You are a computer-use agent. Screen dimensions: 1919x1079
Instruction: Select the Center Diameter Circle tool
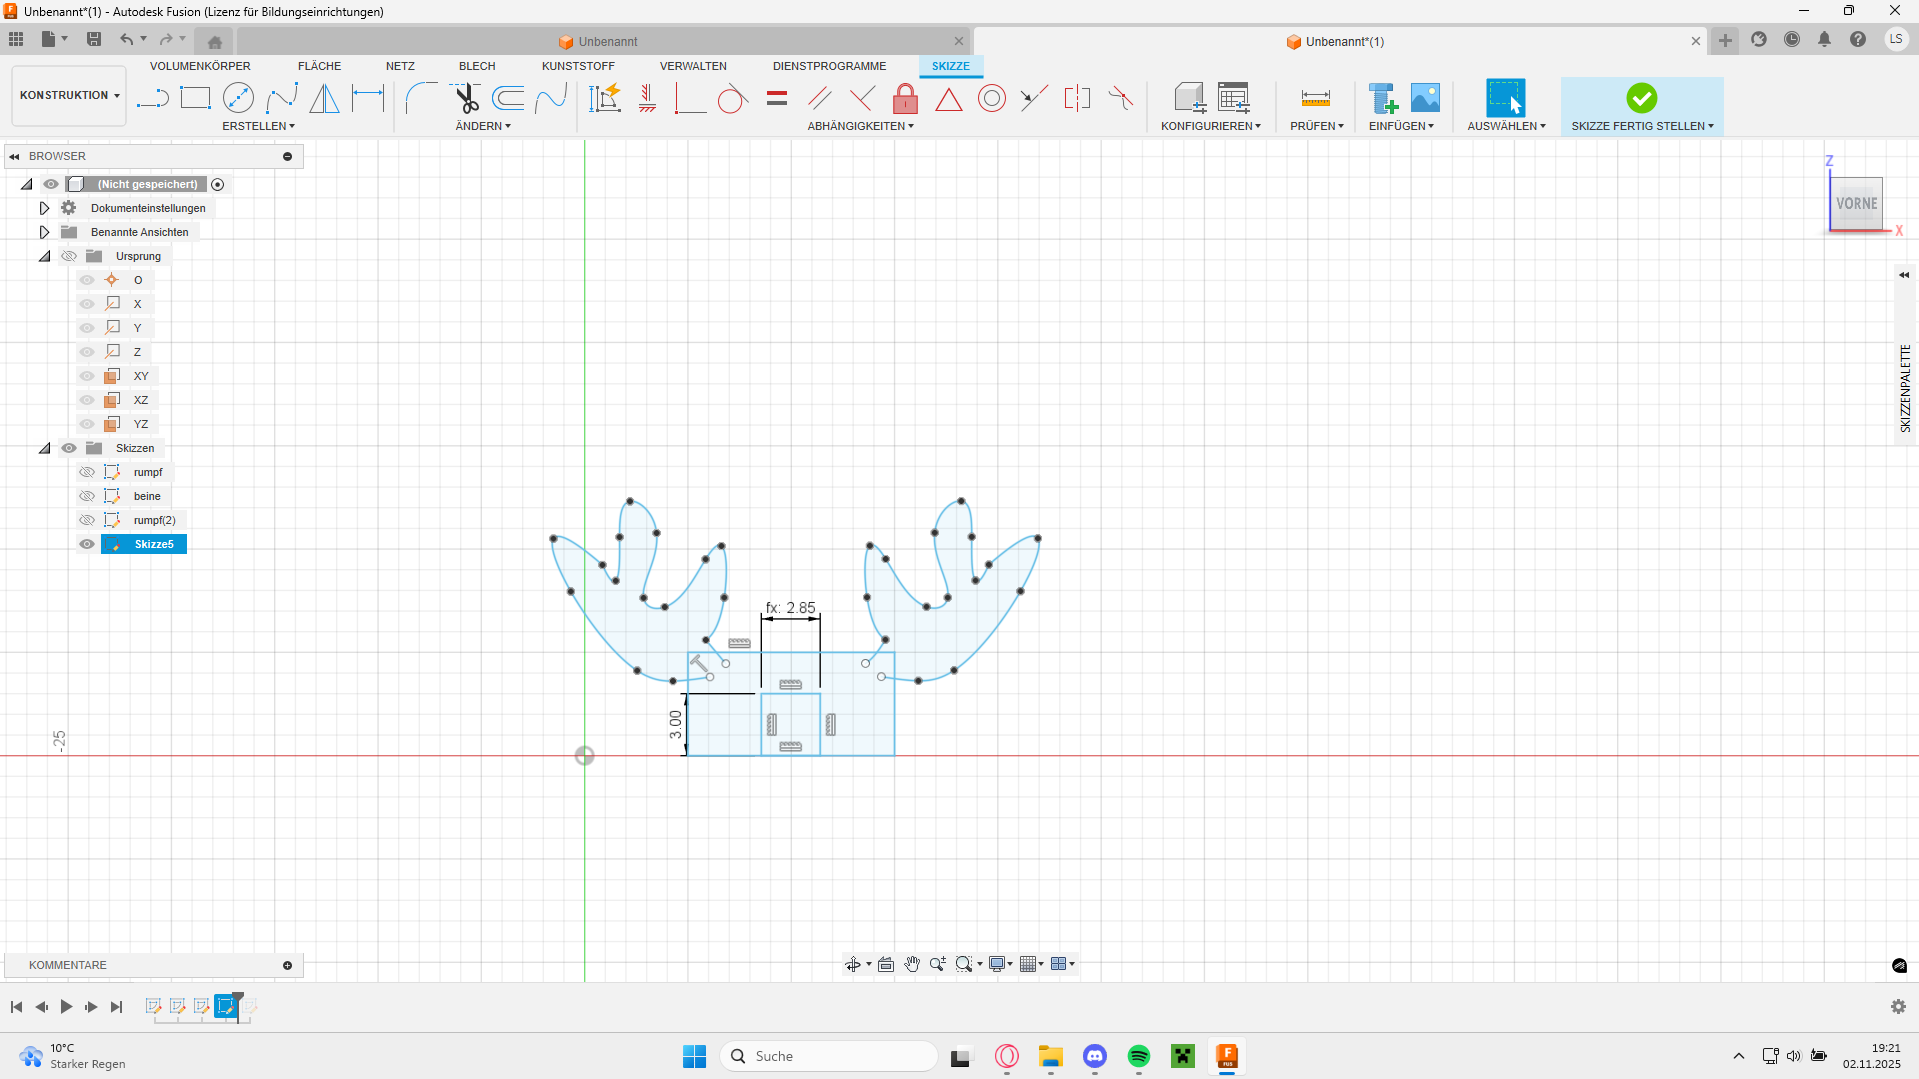[238, 98]
